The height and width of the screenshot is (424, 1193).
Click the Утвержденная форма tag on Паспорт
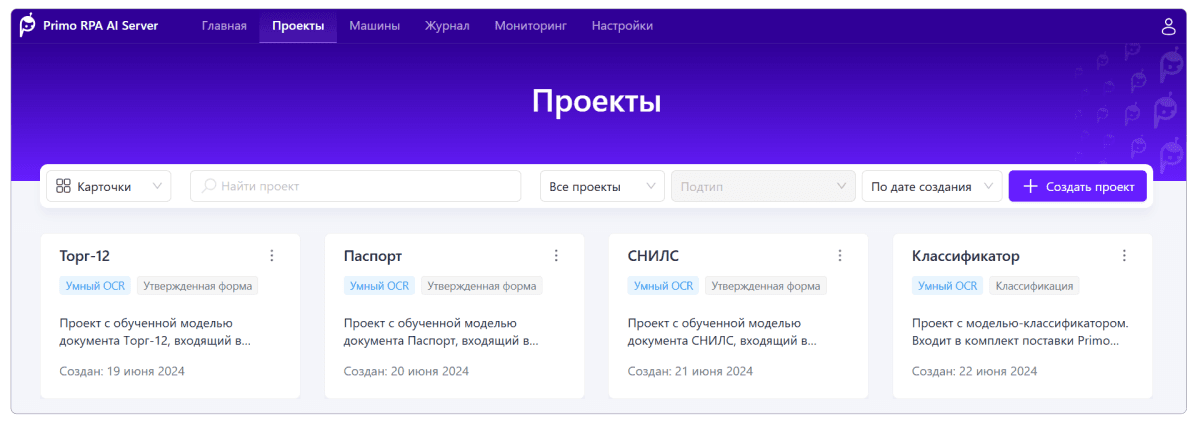tap(482, 286)
